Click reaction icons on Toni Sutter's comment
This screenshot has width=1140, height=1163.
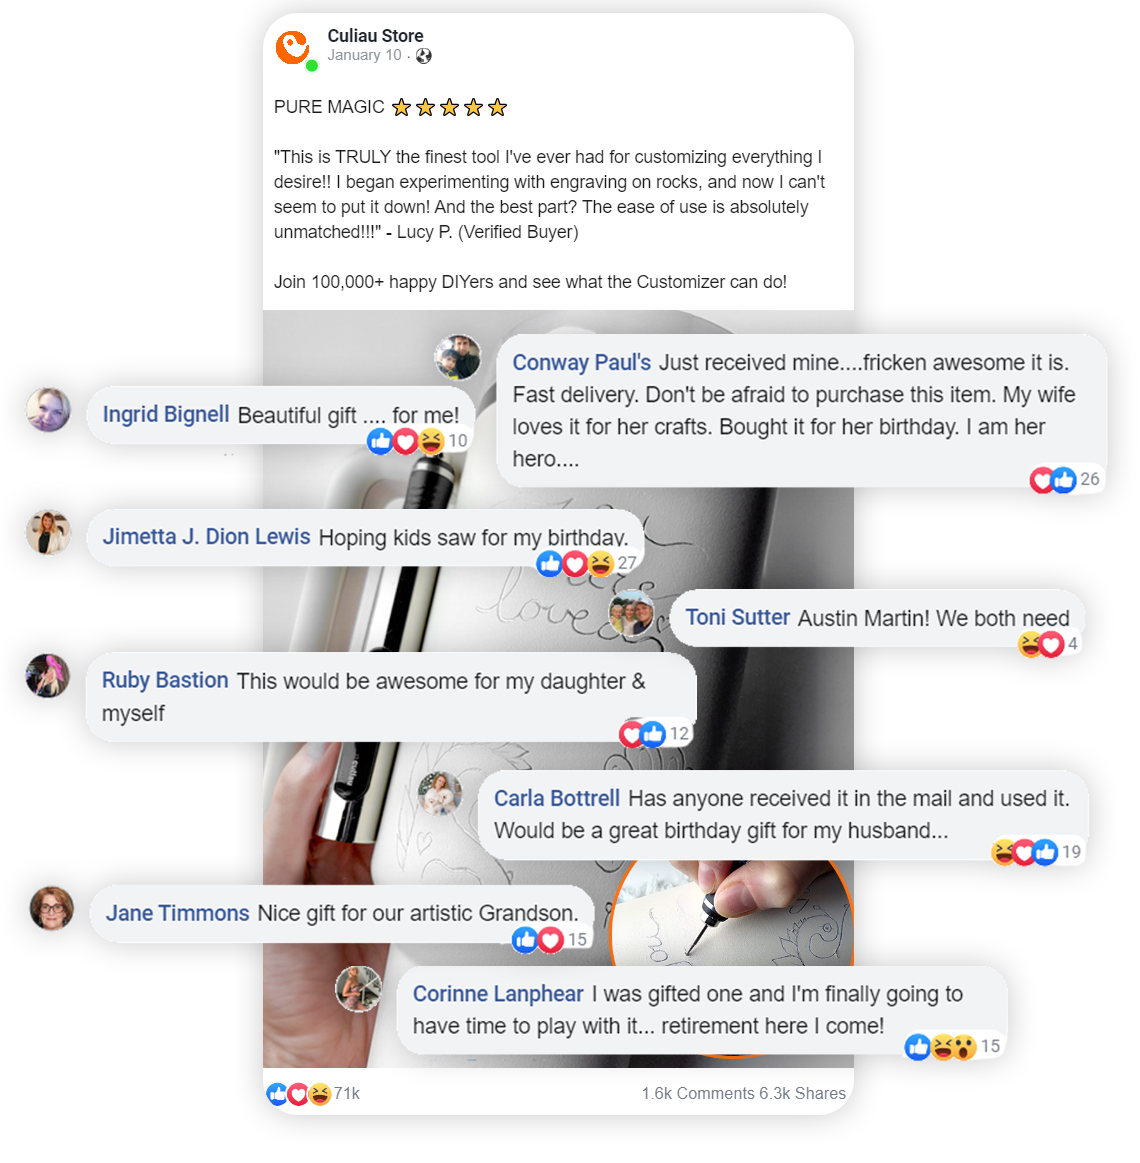pyautogui.click(x=1048, y=644)
